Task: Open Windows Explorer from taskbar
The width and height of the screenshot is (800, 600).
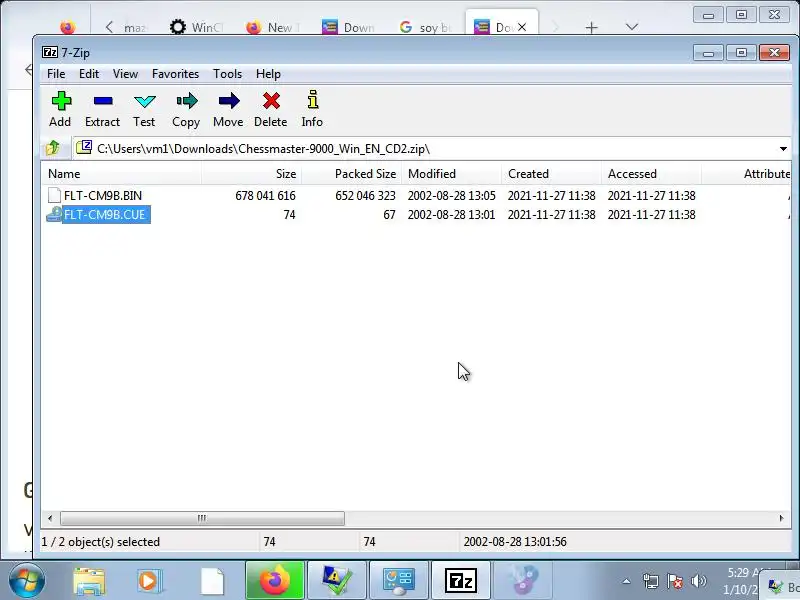Action: coord(89,581)
